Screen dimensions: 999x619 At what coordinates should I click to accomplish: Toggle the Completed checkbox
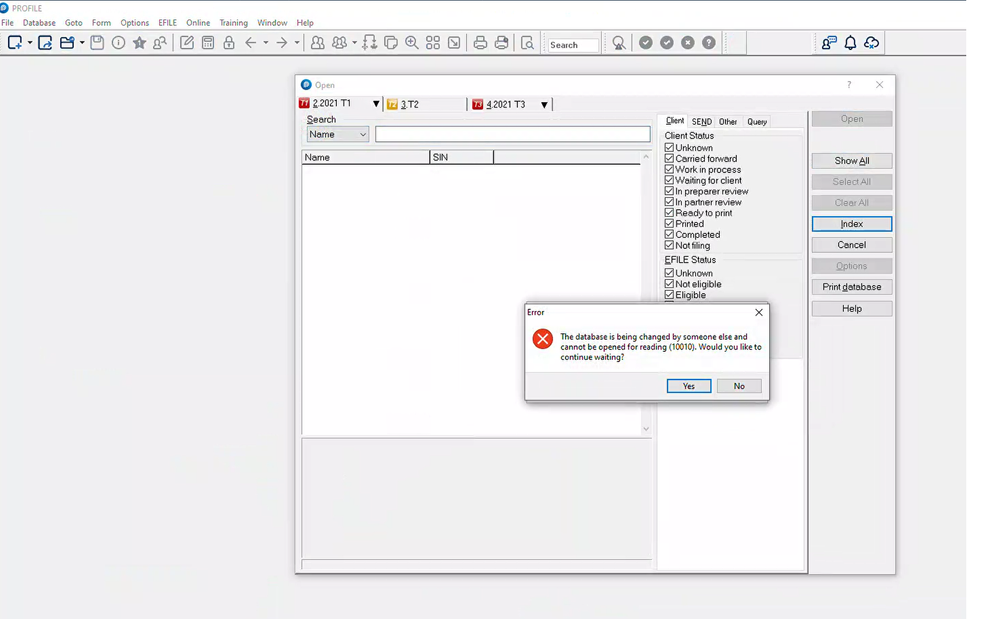669,234
